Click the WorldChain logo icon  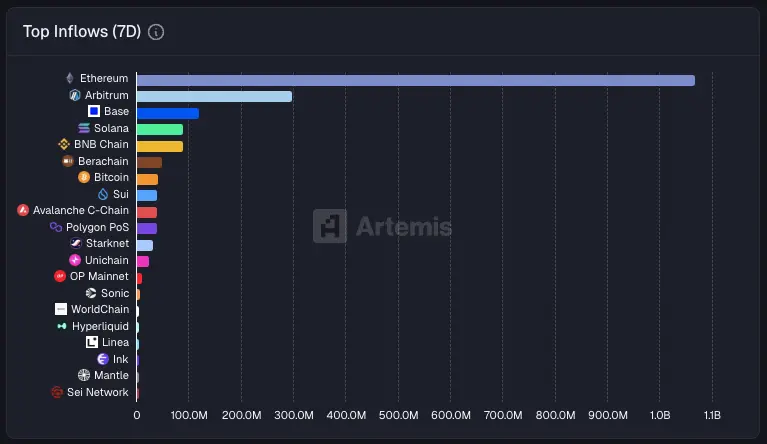tap(61, 309)
